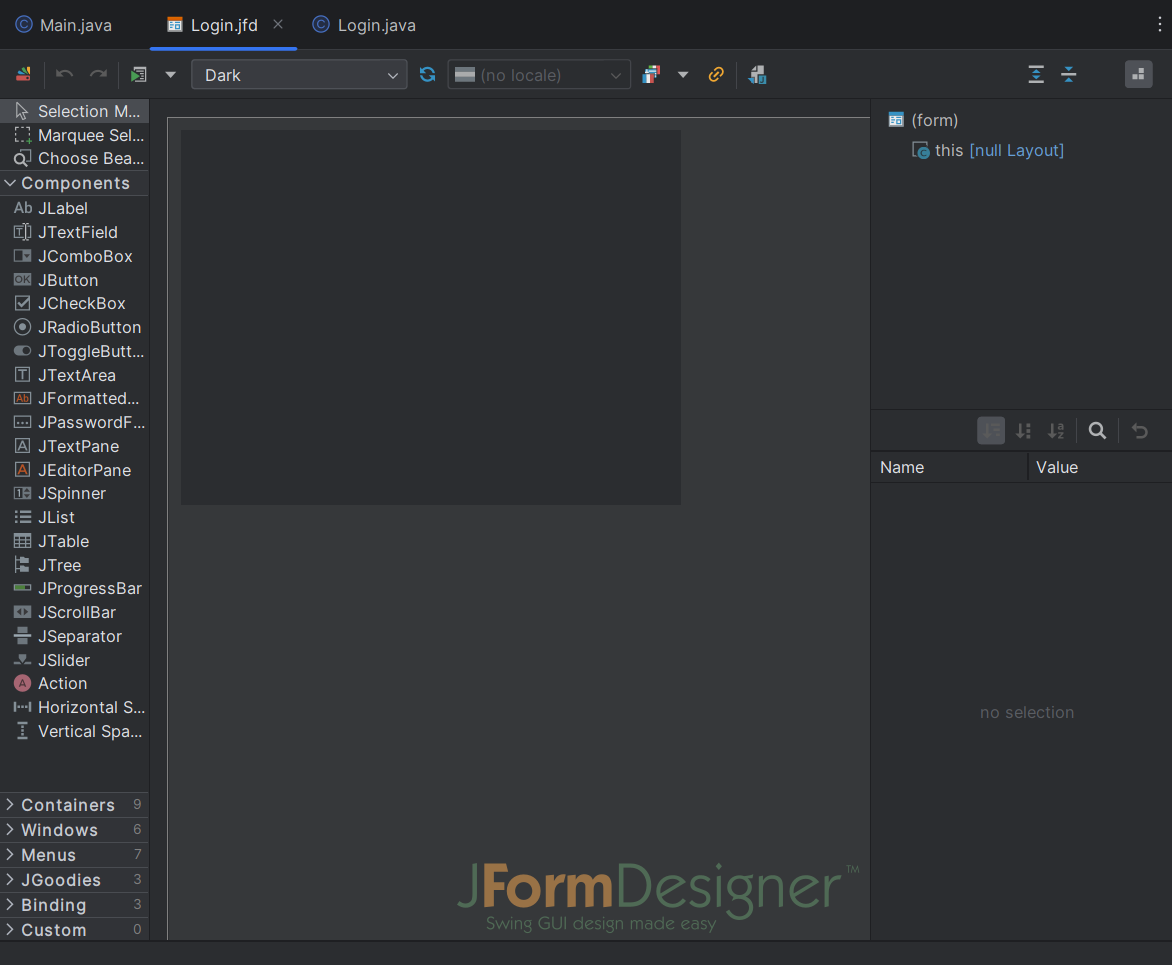The image size is (1172, 965).
Task: Pick JLabel from the palette
Action: point(75,209)
